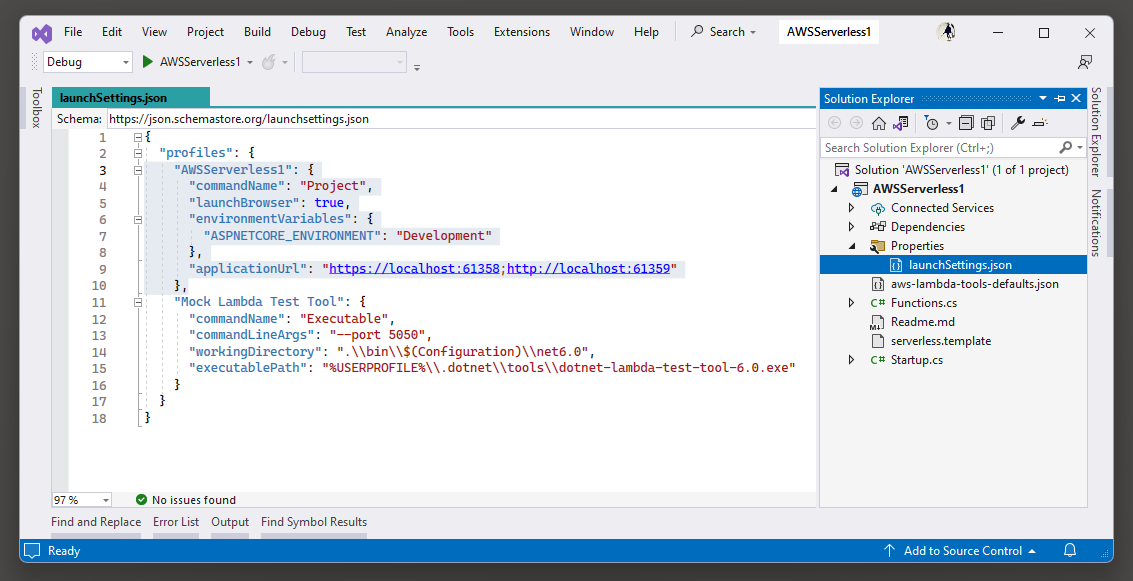Collapse the "environmentVariables" block on line 6

137,219
